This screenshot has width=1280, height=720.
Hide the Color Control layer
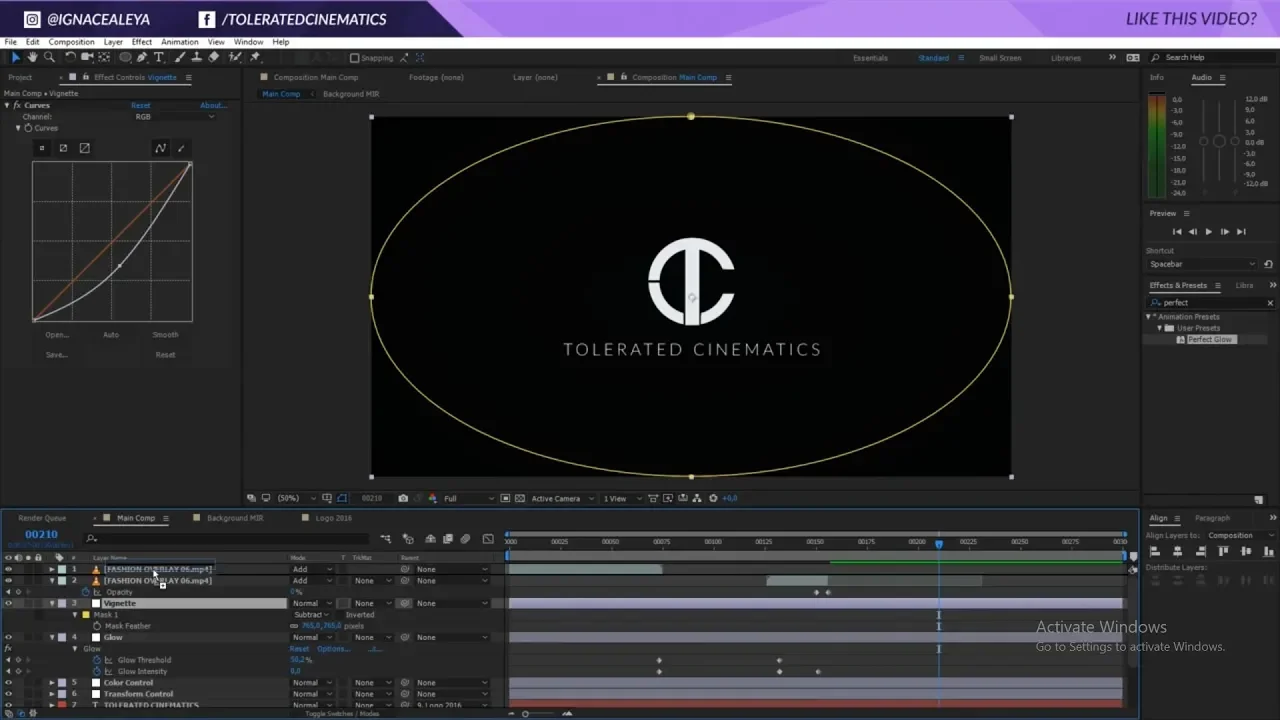[8, 682]
